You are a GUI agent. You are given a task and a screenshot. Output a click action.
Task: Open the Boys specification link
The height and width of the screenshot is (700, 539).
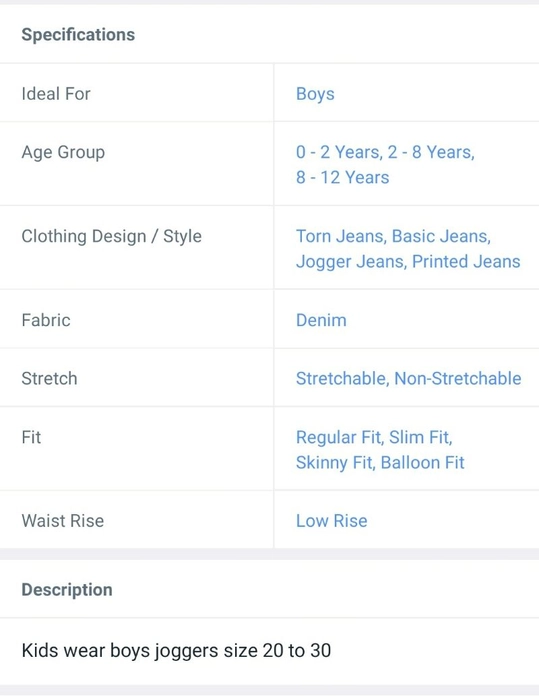coord(315,94)
